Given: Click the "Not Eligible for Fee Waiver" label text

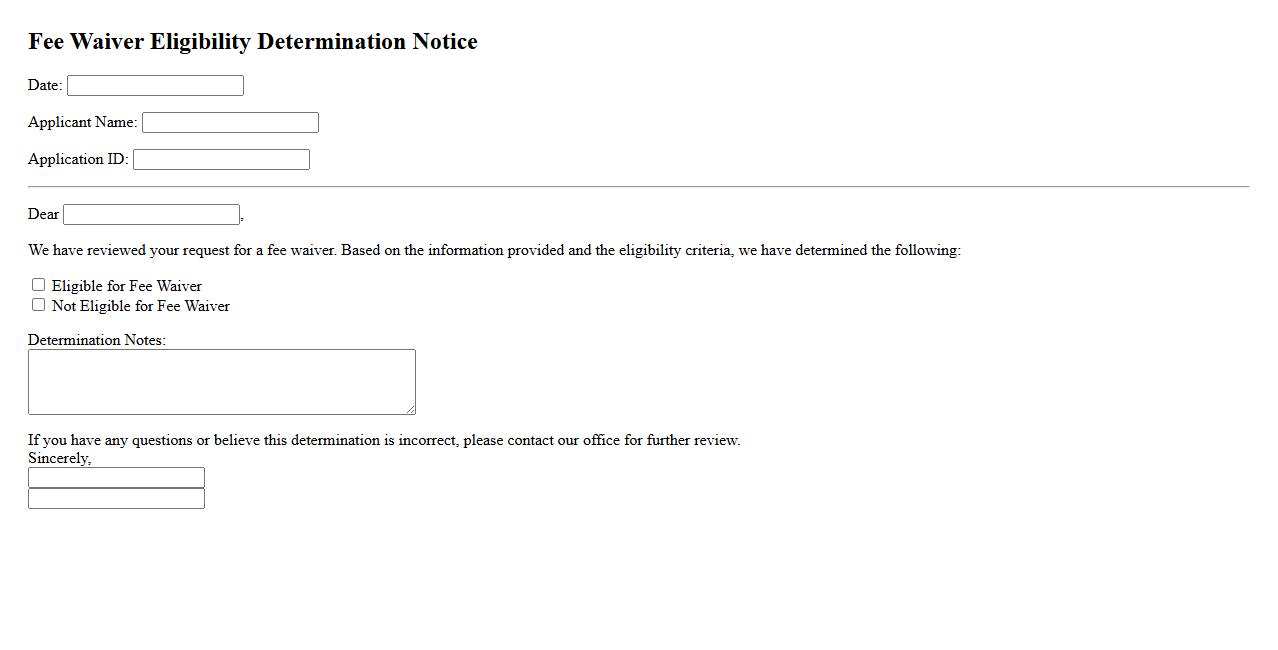Looking at the screenshot, I should coord(141,306).
